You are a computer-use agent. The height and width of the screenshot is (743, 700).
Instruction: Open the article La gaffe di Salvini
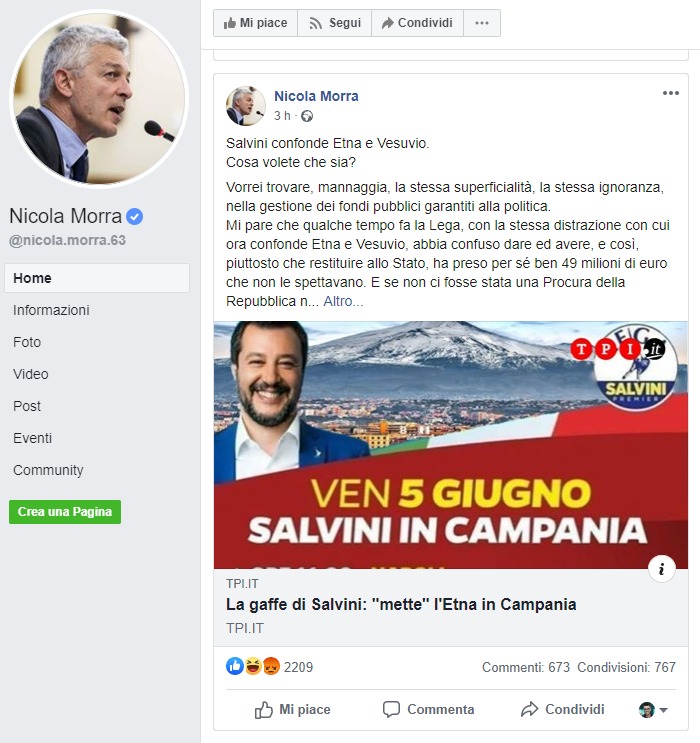click(401, 605)
